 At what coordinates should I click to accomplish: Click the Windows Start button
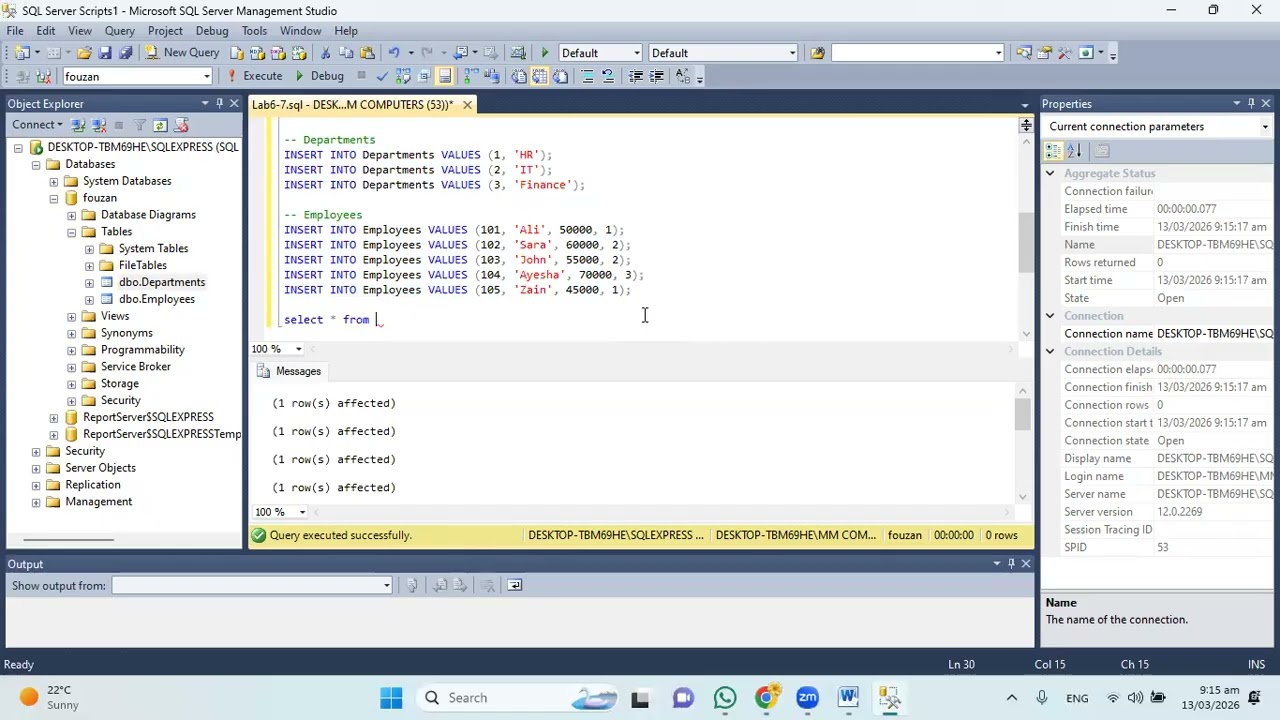coord(391,698)
